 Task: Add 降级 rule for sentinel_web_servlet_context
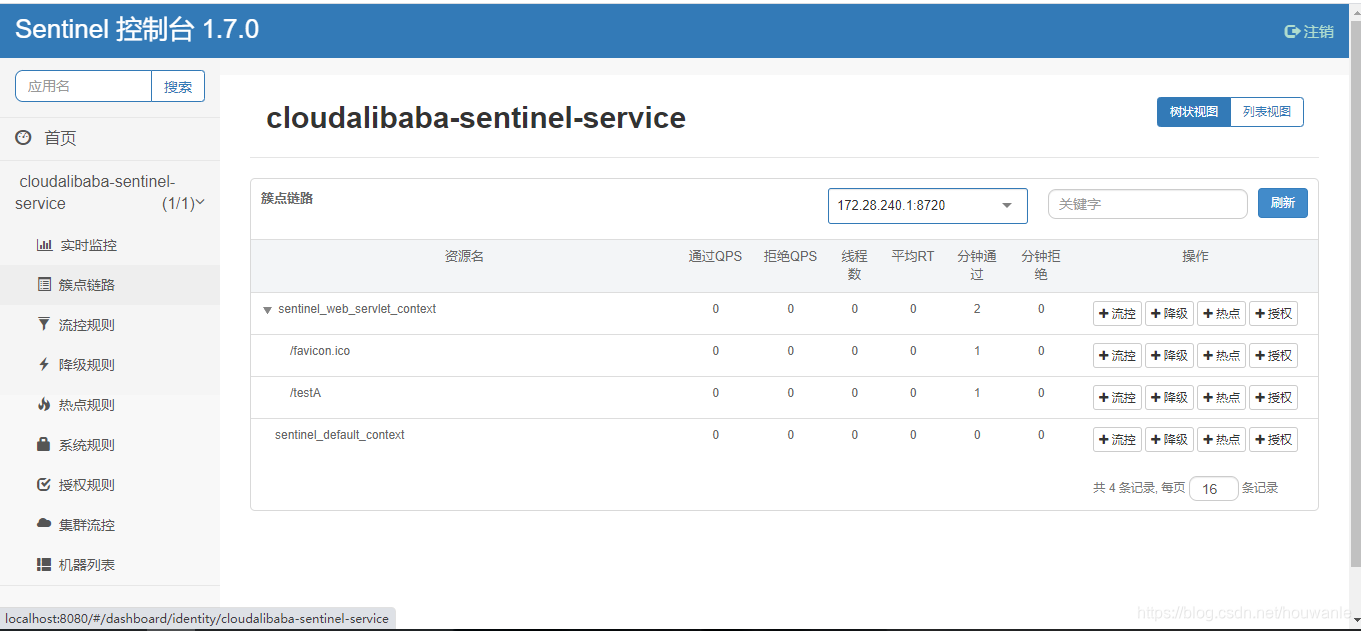click(1169, 314)
